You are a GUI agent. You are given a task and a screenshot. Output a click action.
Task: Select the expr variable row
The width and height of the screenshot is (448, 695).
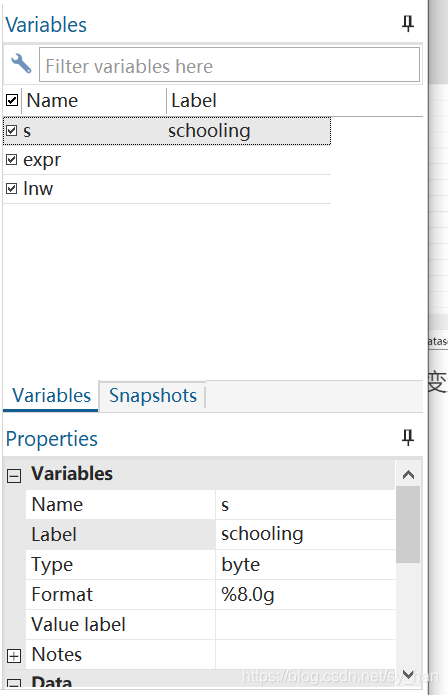167,160
